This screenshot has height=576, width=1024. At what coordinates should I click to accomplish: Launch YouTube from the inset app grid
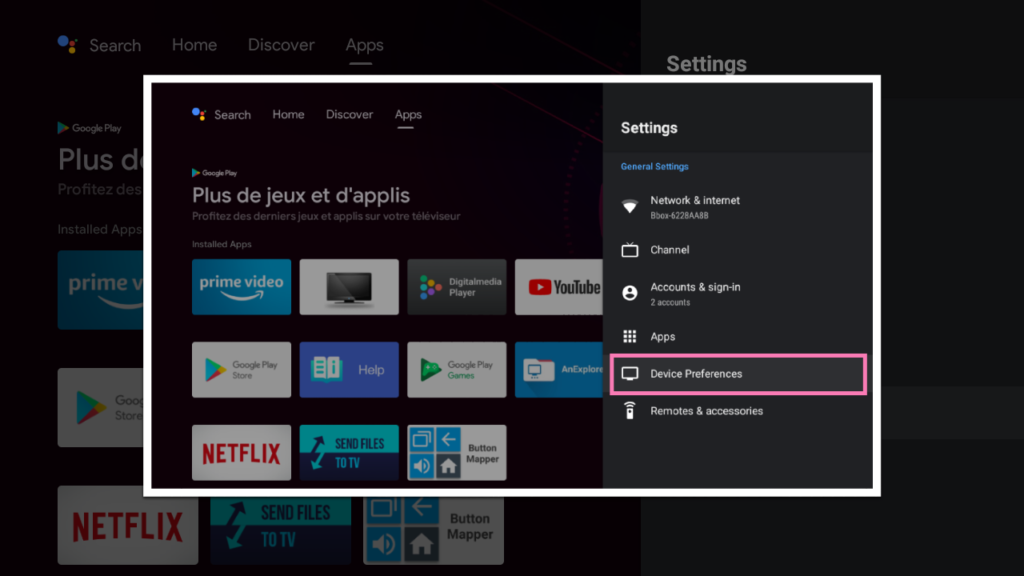pyautogui.click(x=558, y=287)
